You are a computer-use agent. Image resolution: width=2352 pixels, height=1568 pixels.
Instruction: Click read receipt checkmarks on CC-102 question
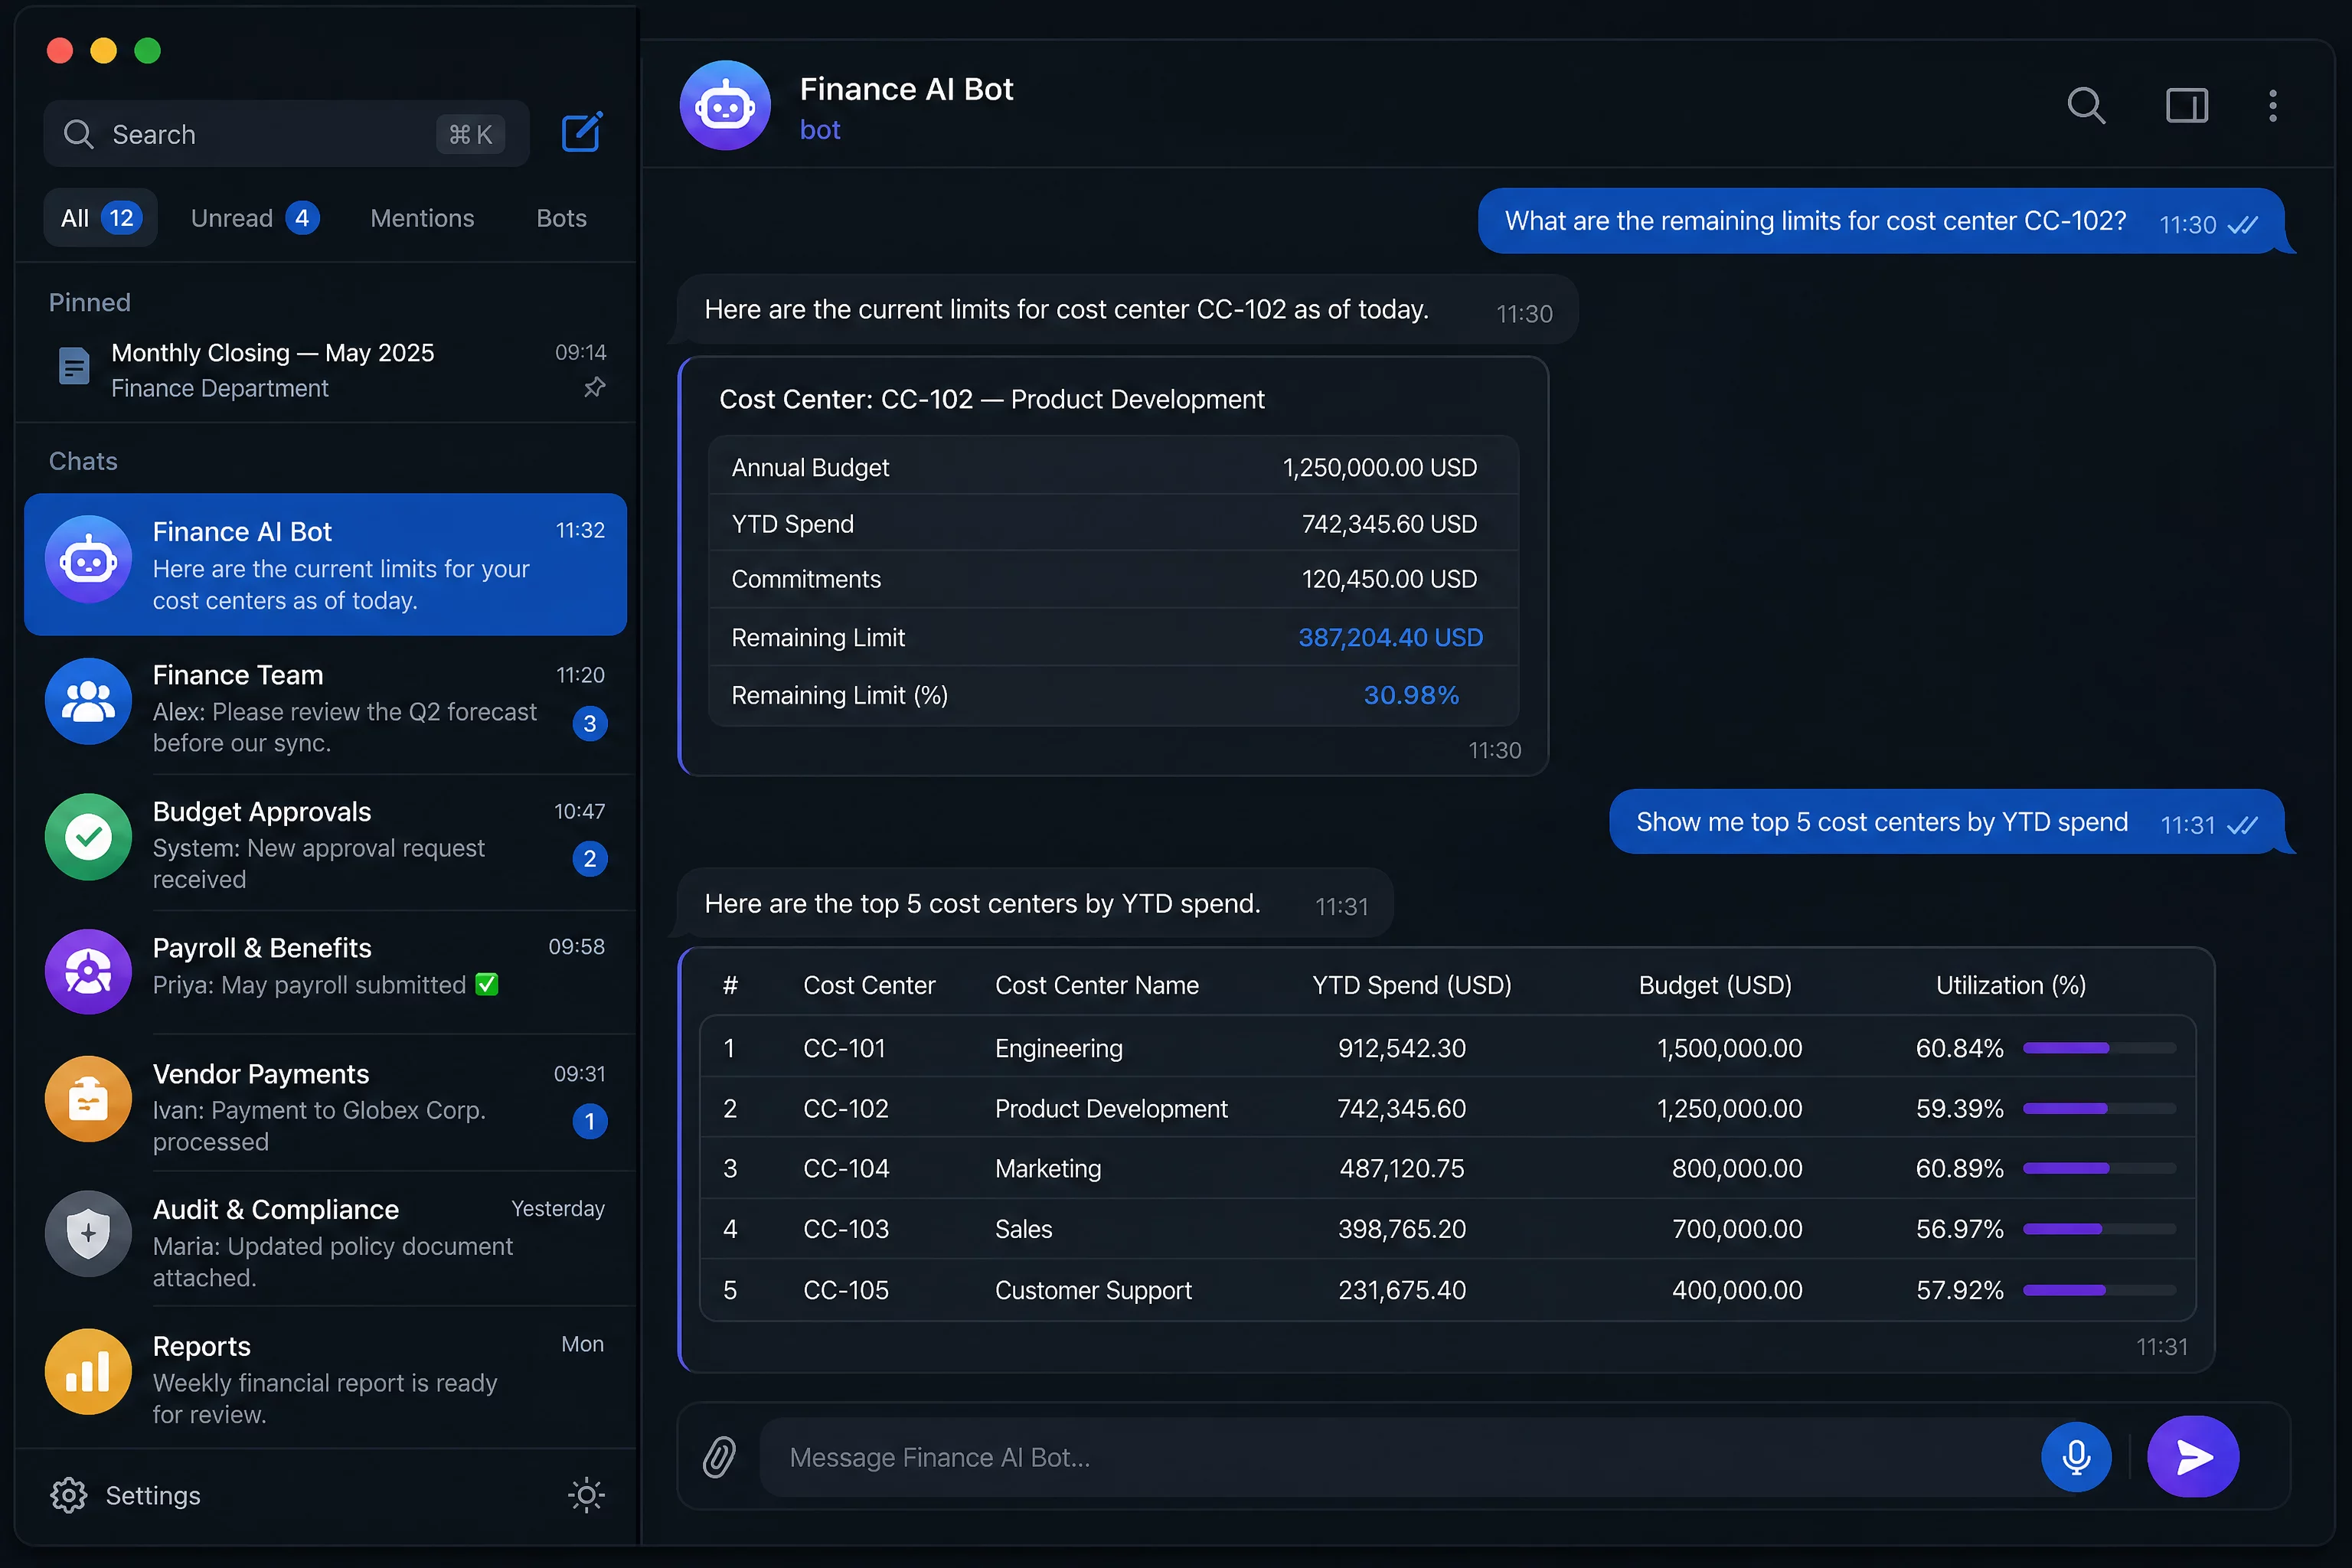click(x=2243, y=225)
